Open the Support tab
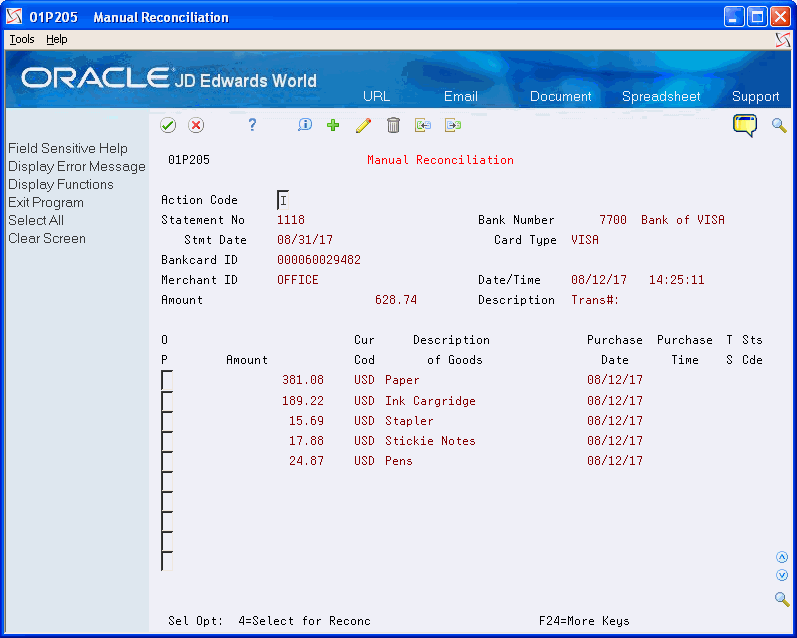 [x=755, y=96]
